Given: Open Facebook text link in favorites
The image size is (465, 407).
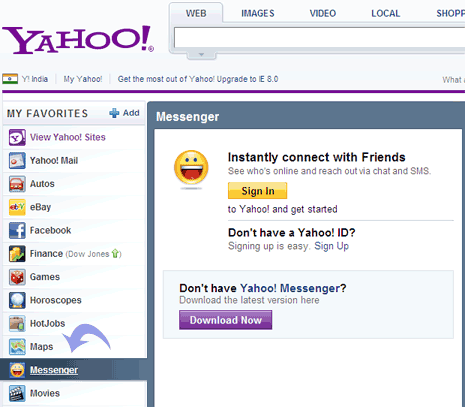Looking at the screenshot, I should (x=50, y=231).
